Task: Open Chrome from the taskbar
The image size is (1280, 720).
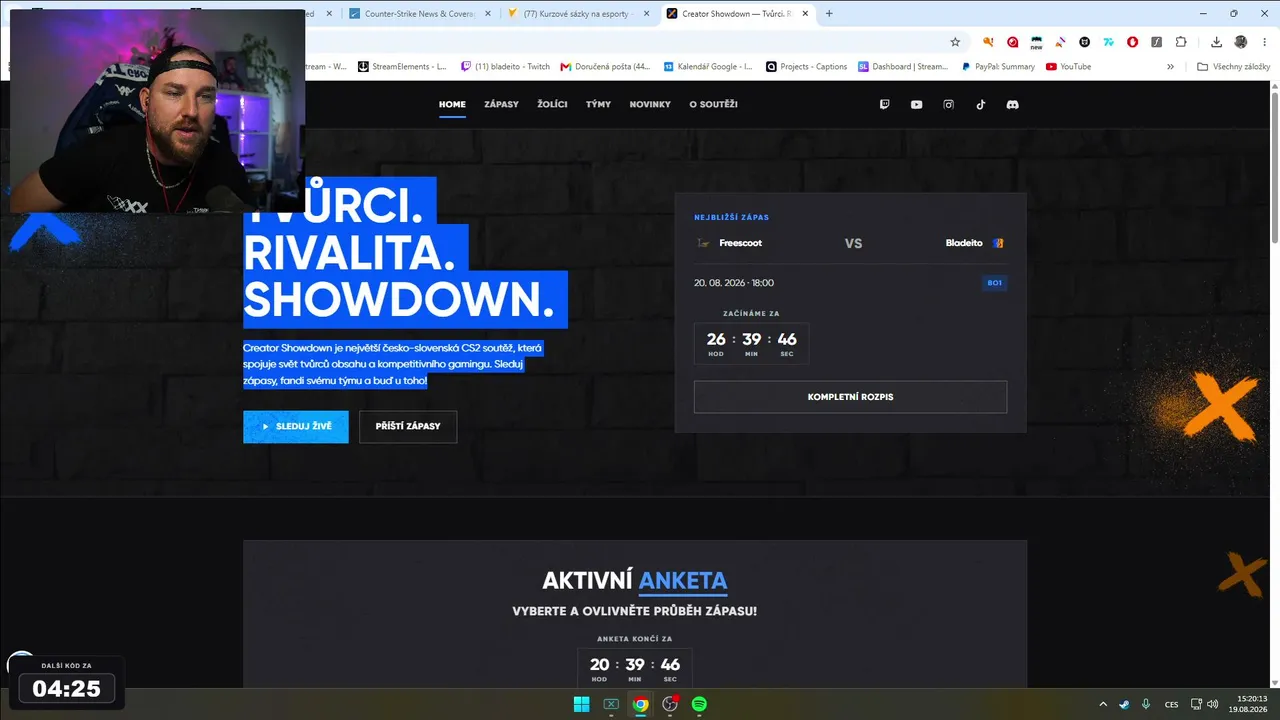Action: [640, 704]
